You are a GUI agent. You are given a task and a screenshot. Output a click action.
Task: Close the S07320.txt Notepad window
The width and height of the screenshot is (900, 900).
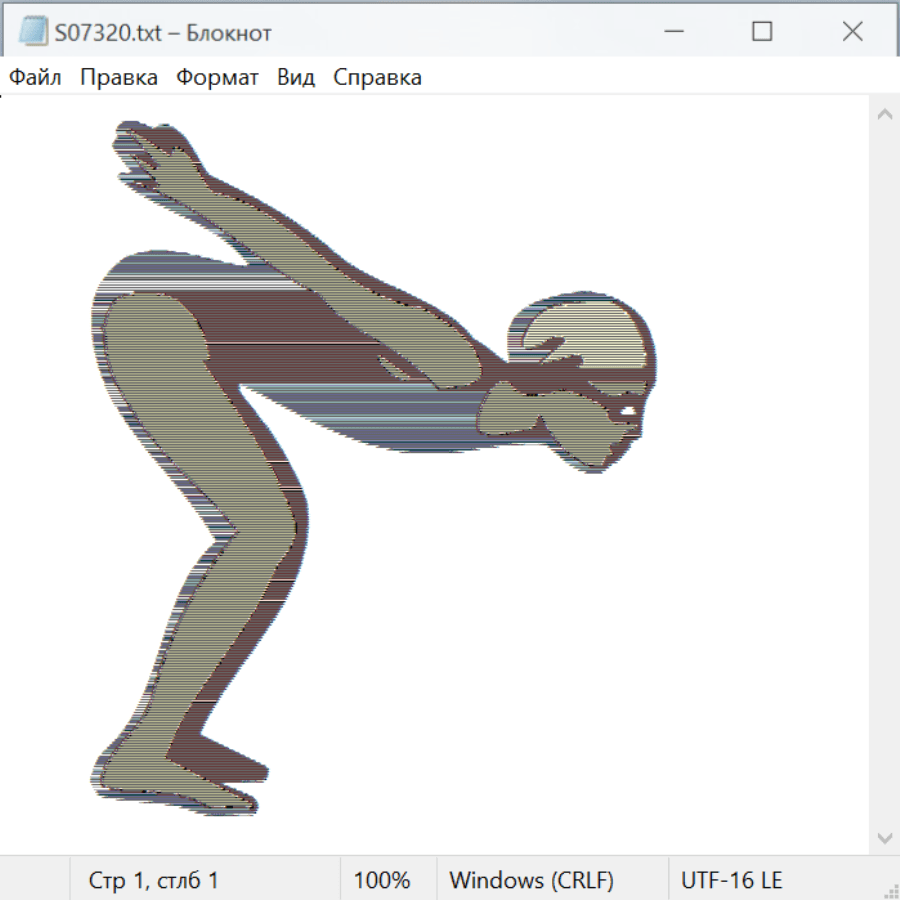coord(852,32)
